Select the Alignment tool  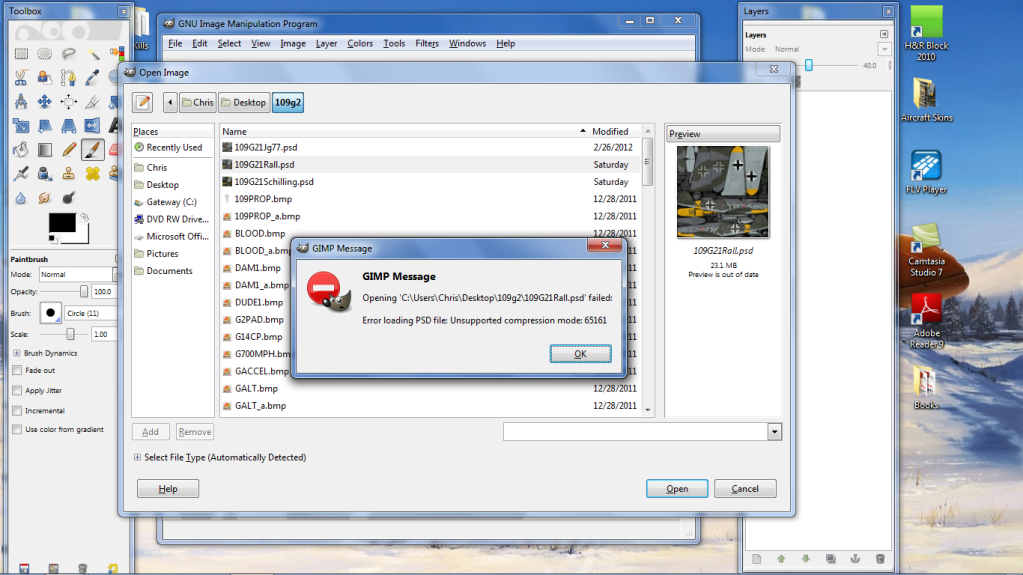[x=69, y=102]
